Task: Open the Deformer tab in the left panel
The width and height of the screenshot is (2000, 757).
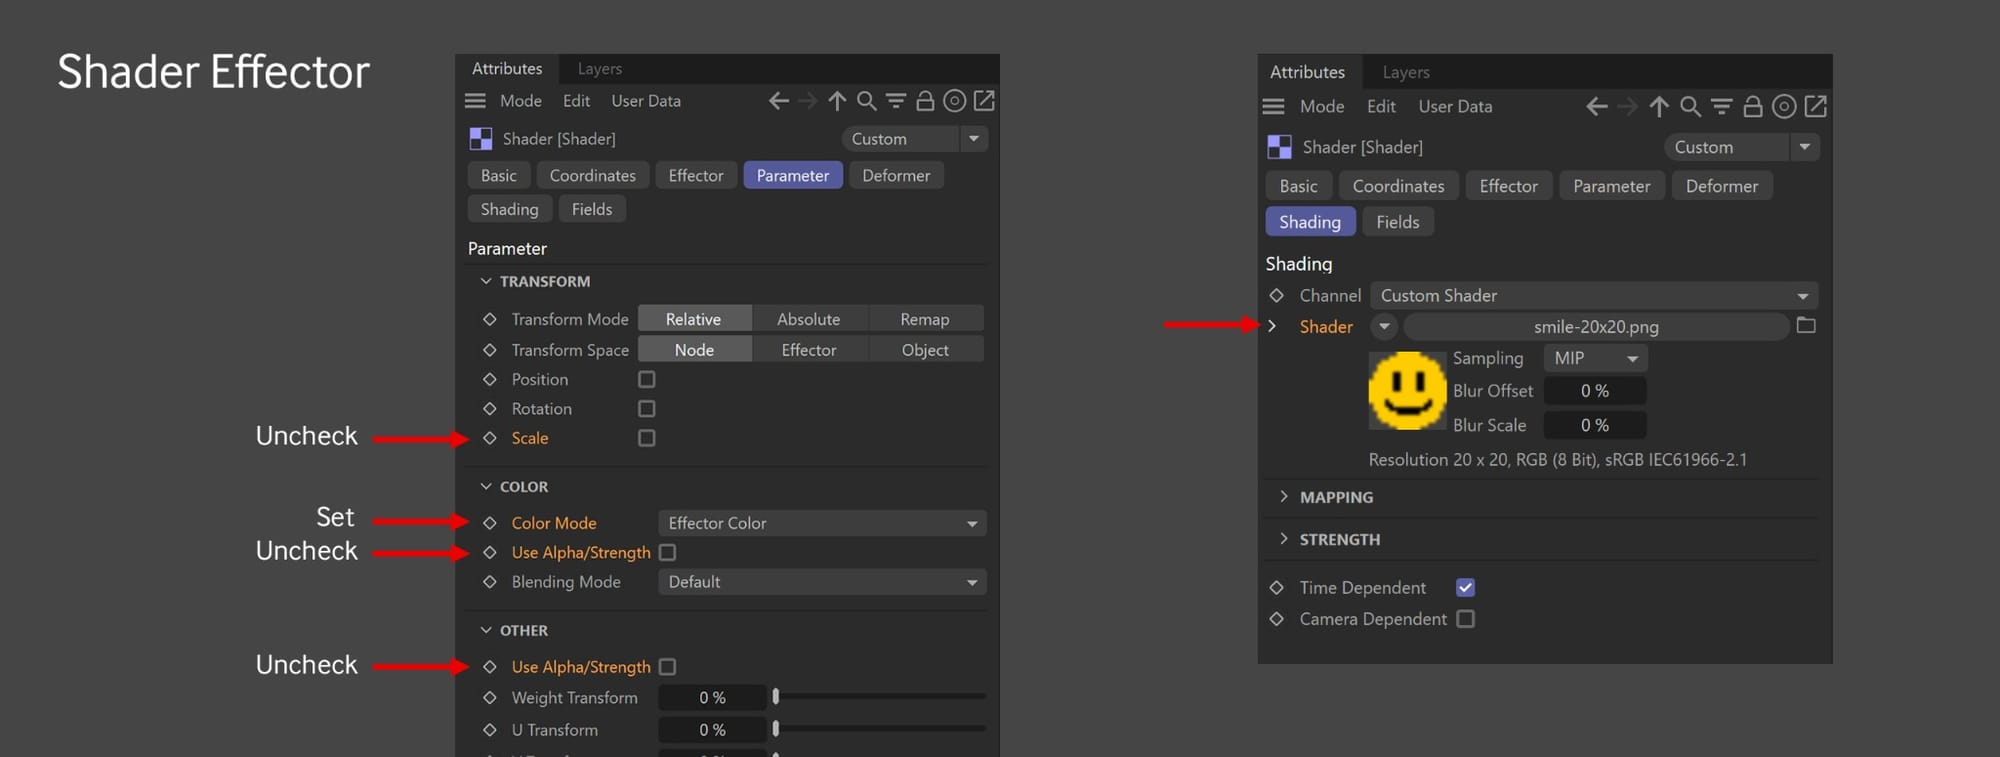Action: [896, 176]
